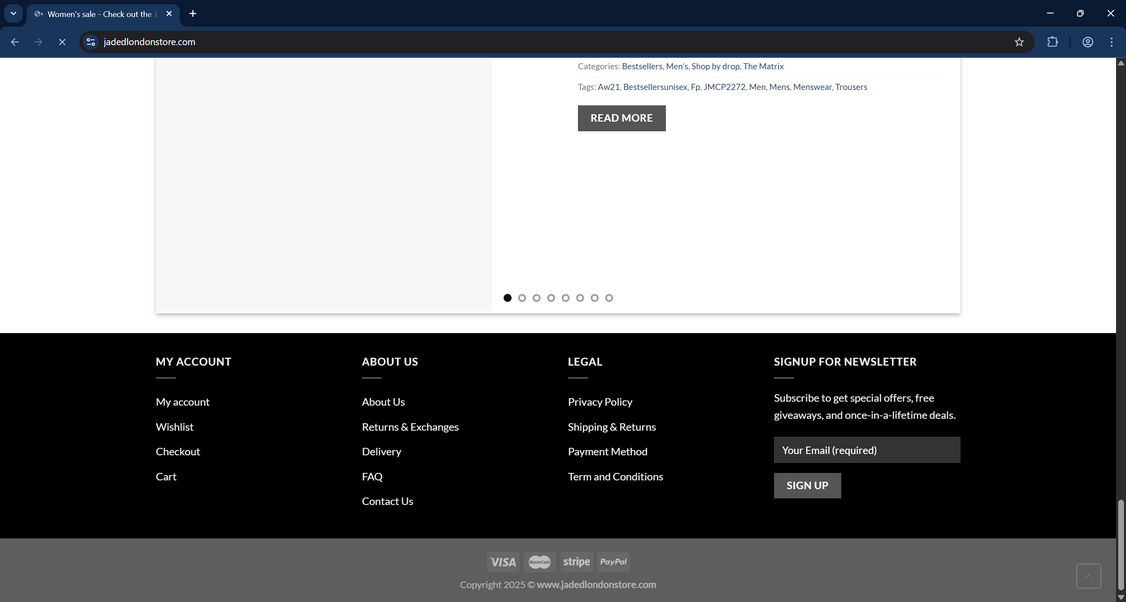Expand the tab search dropdown arrow
The width and height of the screenshot is (1126, 602).
(x=13, y=14)
